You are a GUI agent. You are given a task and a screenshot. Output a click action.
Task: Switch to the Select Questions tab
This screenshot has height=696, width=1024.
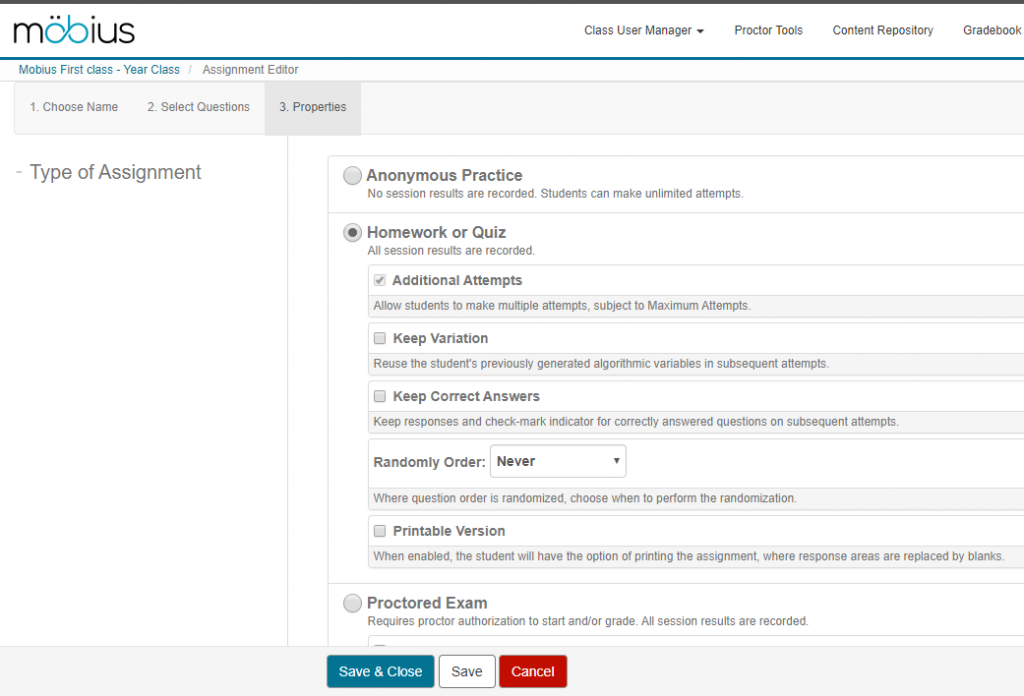click(197, 107)
